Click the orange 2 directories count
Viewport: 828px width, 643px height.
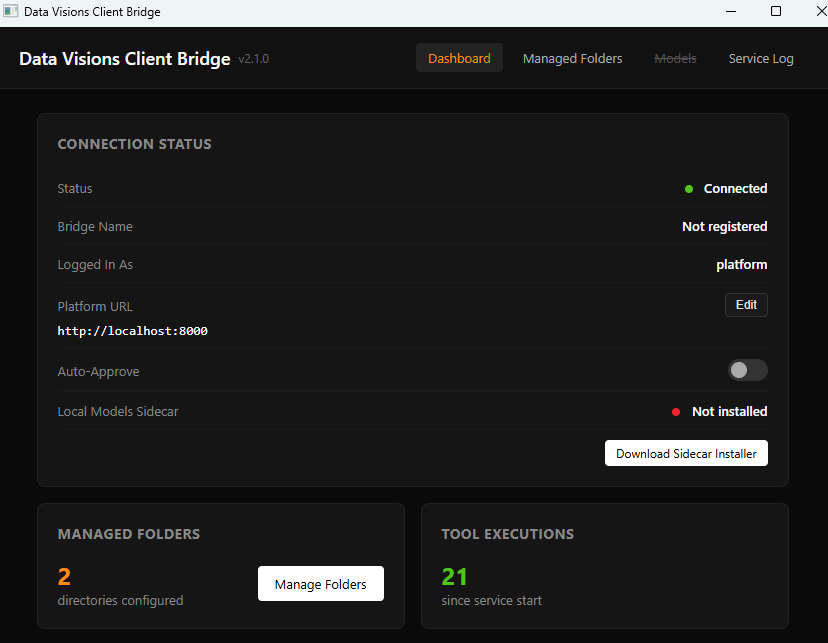pyautogui.click(x=64, y=576)
